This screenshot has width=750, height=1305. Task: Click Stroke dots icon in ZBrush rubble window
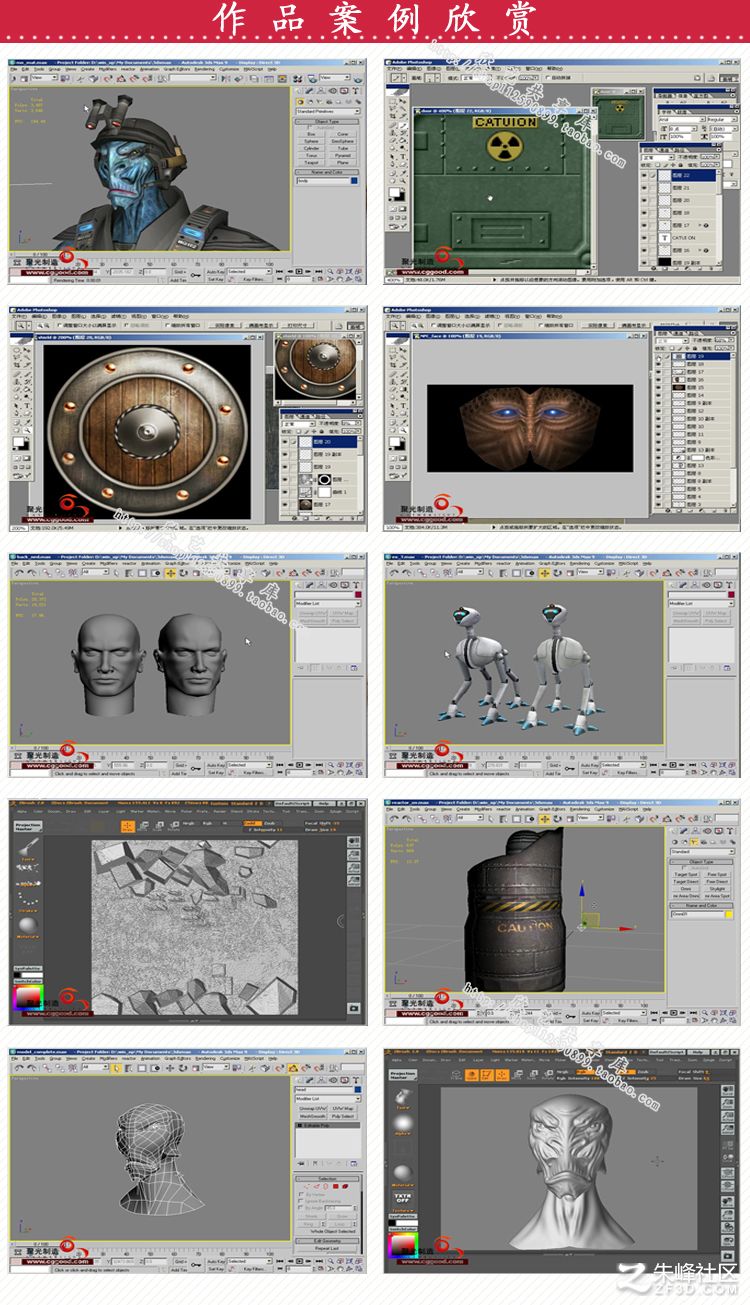(x=27, y=897)
